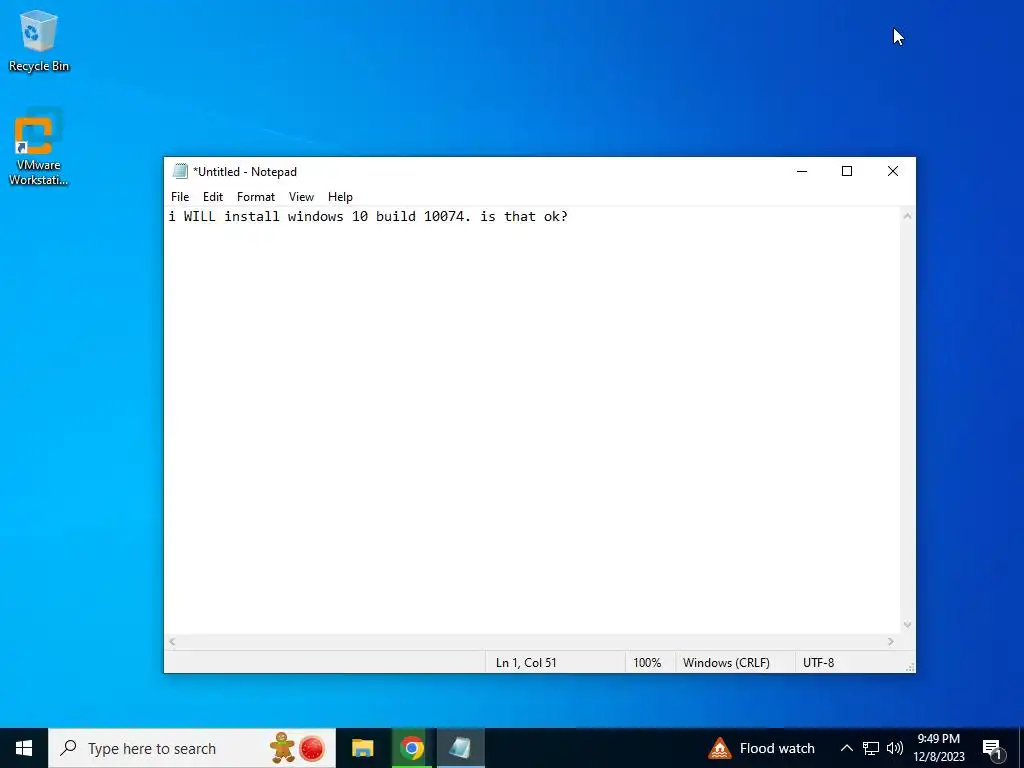Close the Untitled Notepad window
The image size is (1024, 768).
(x=893, y=171)
